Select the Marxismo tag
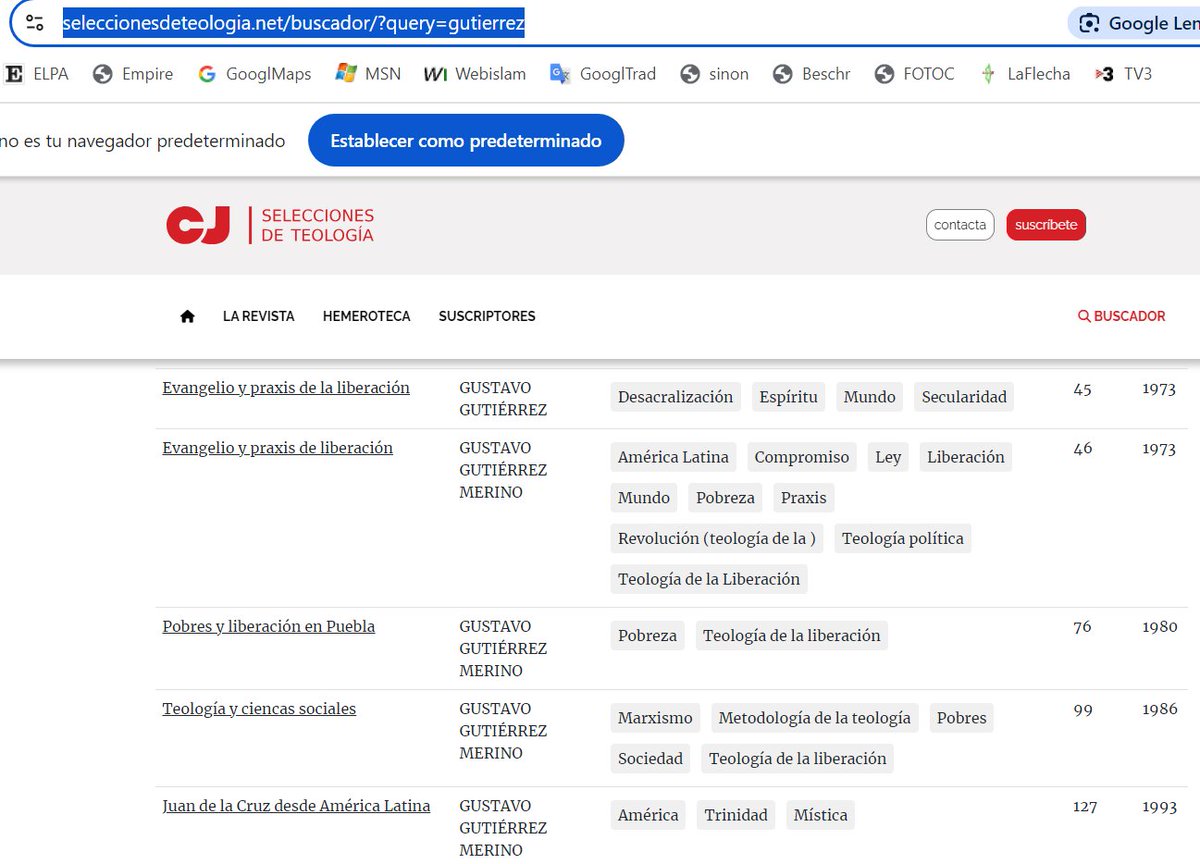Screen dimensions: 1200x864 tap(655, 718)
